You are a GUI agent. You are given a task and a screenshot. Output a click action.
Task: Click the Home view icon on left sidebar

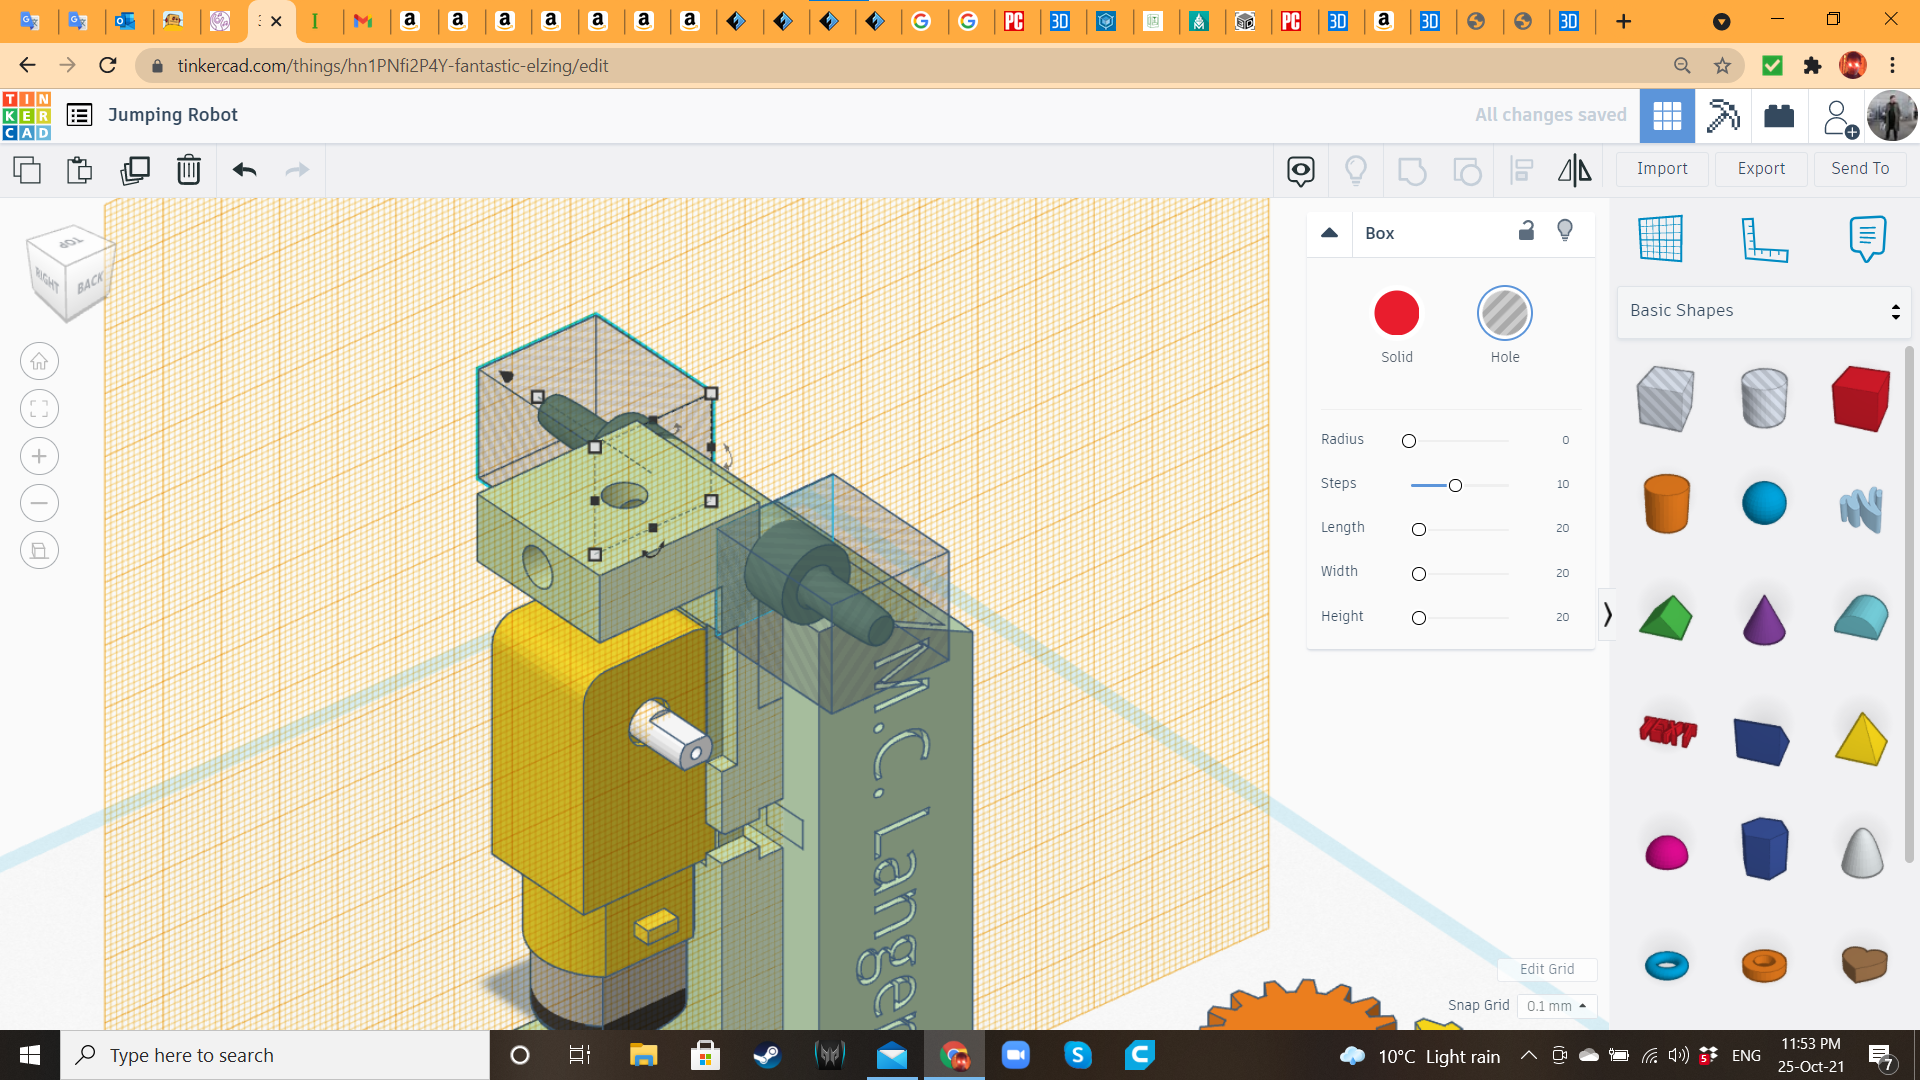(39, 361)
